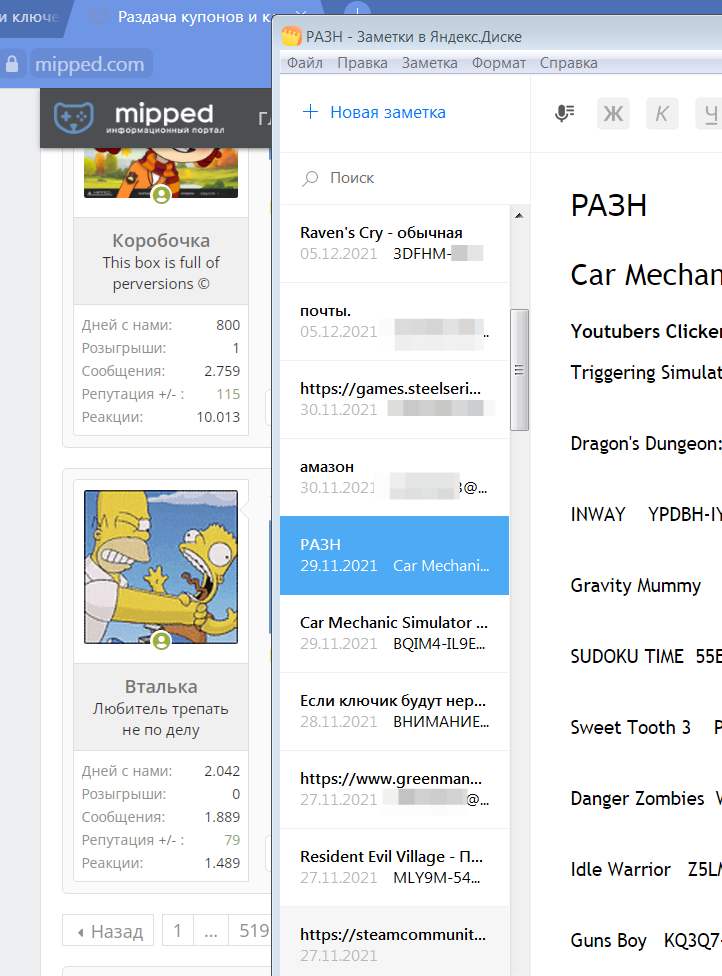Open the Формат menu
722x976 pixels.
click(x=499, y=63)
